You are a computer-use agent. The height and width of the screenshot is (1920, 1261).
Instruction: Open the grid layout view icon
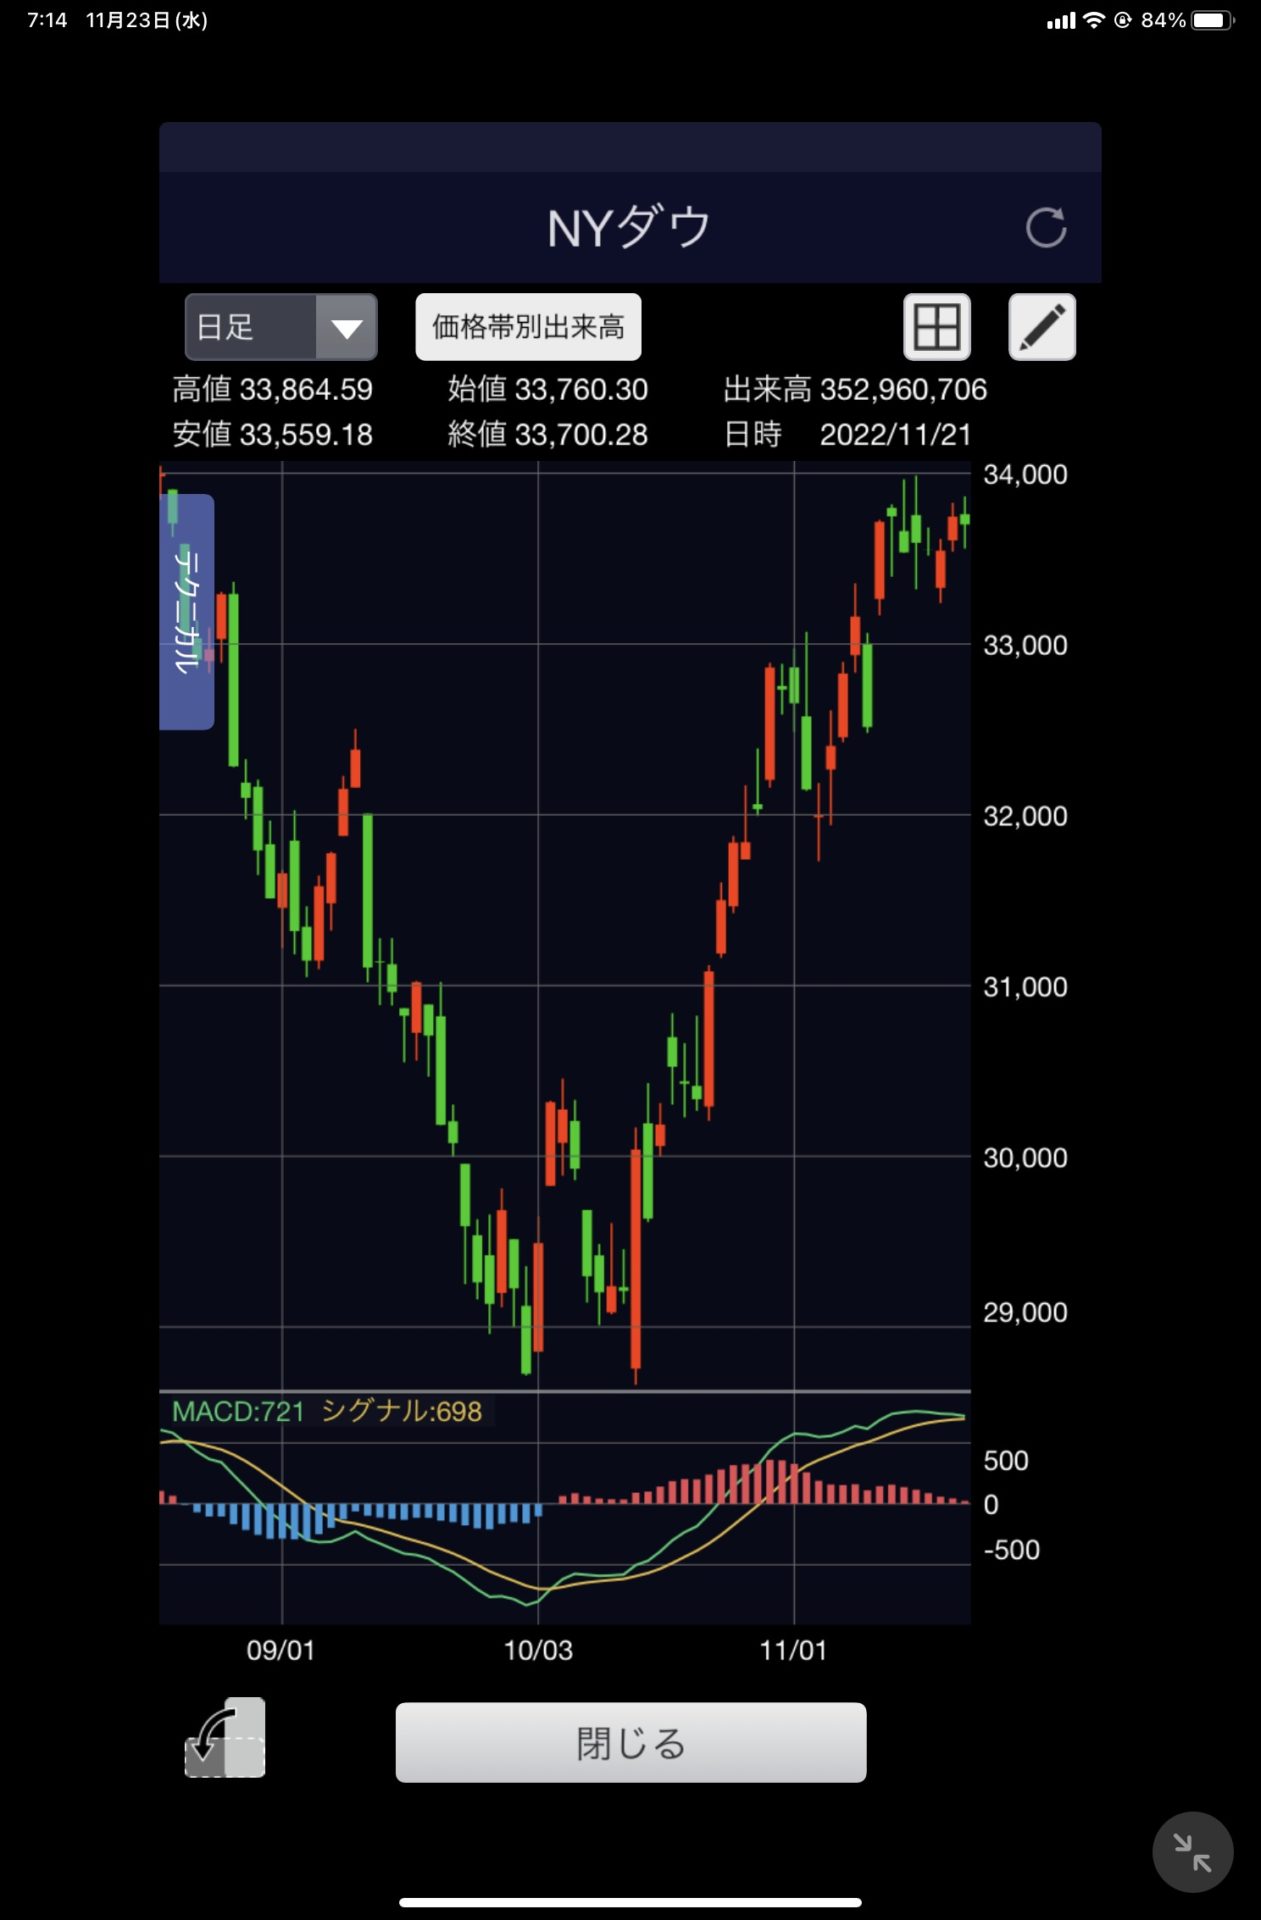(x=936, y=327)
